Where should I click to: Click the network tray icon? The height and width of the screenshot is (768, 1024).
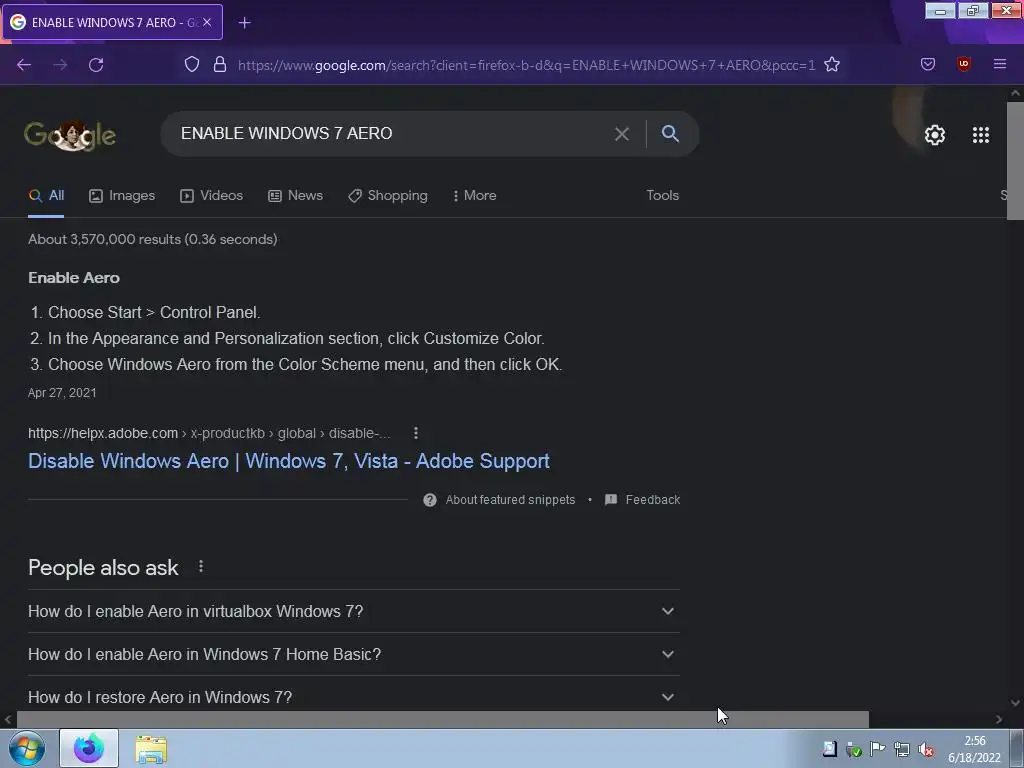pos(902,750)
